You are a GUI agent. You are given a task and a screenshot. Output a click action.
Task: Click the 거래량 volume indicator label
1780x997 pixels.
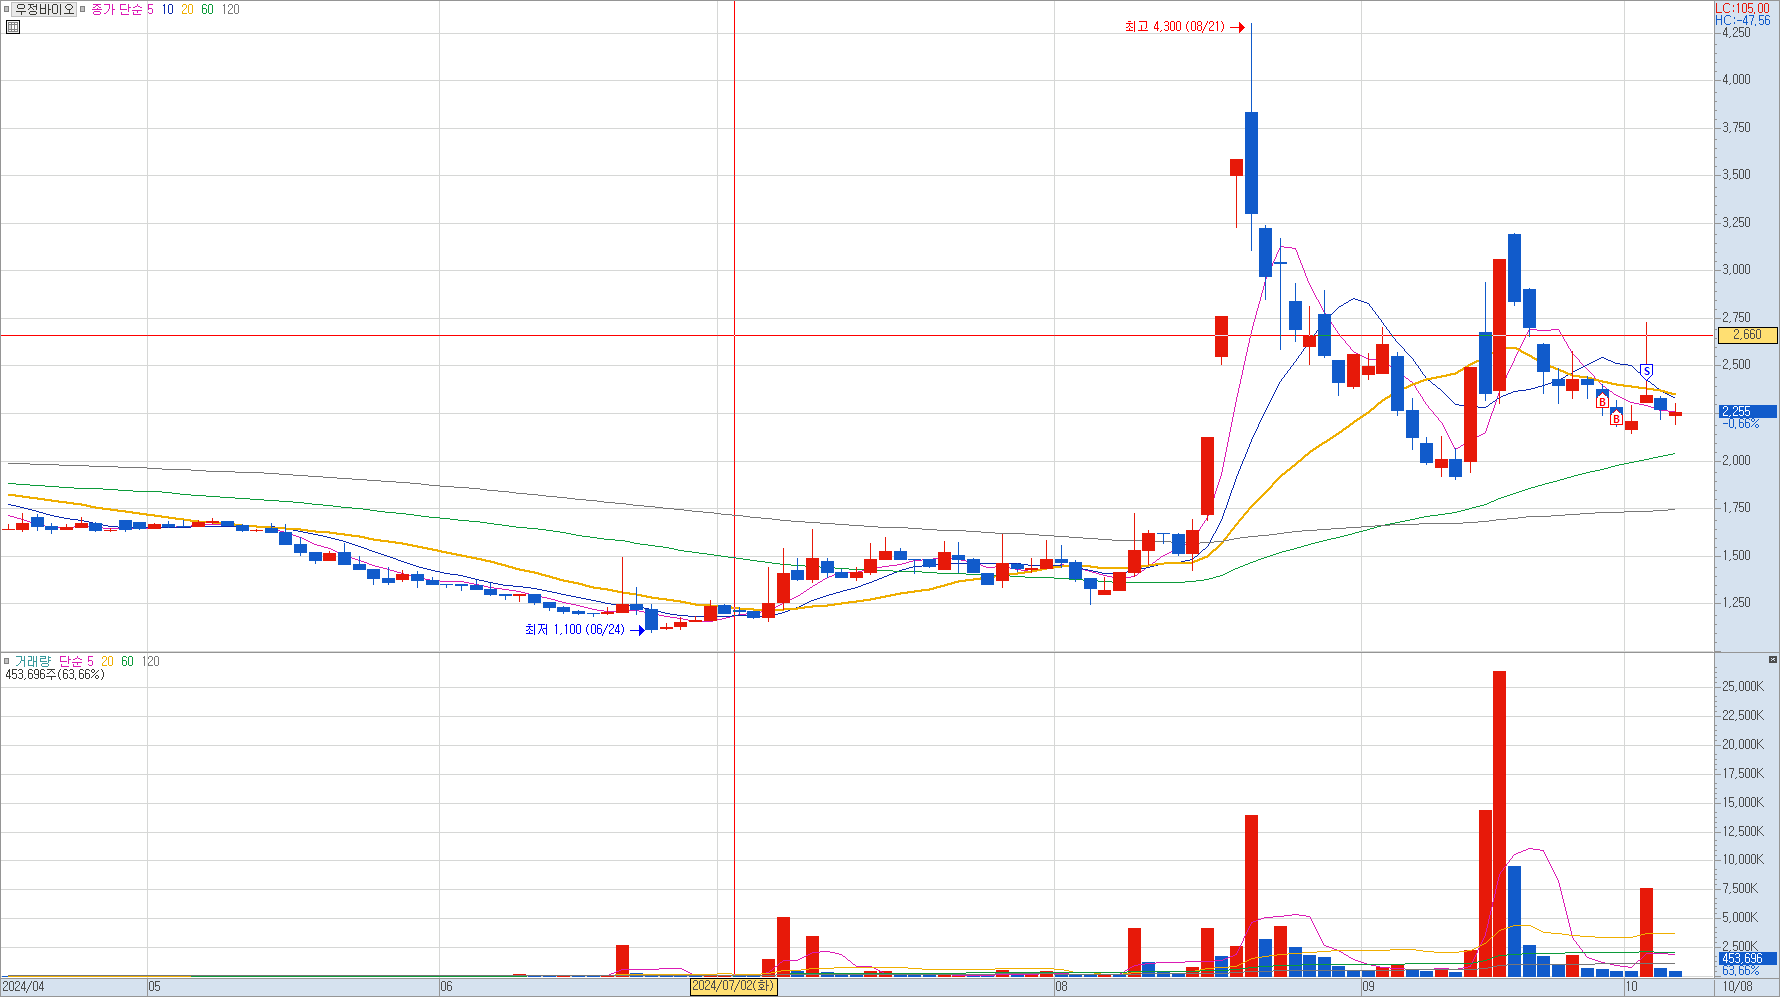pos(31,661)
